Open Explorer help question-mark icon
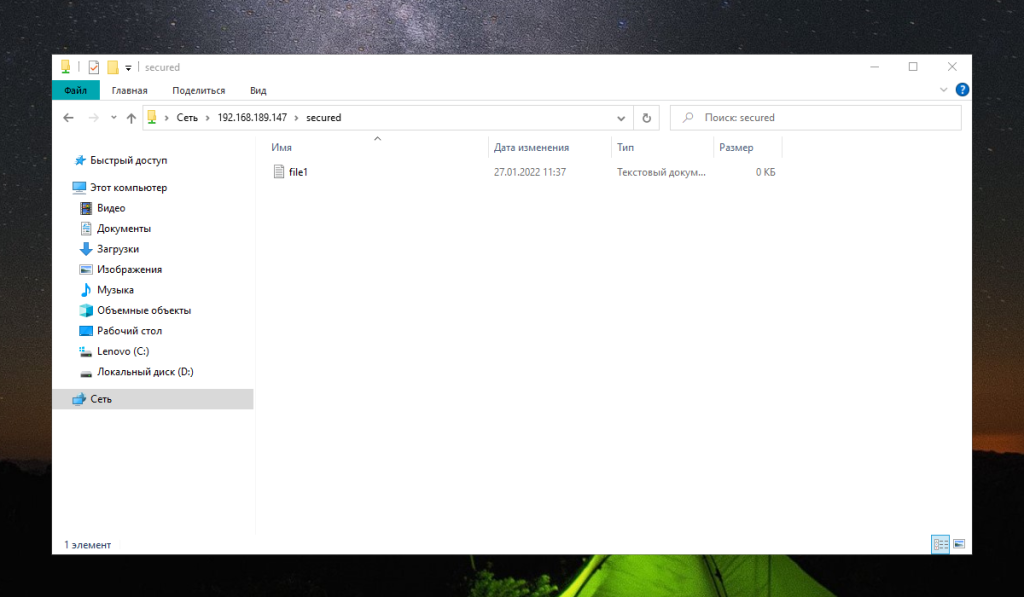Image resolution: width=1024 pixels, height=597 pixels. click(962, 89)
